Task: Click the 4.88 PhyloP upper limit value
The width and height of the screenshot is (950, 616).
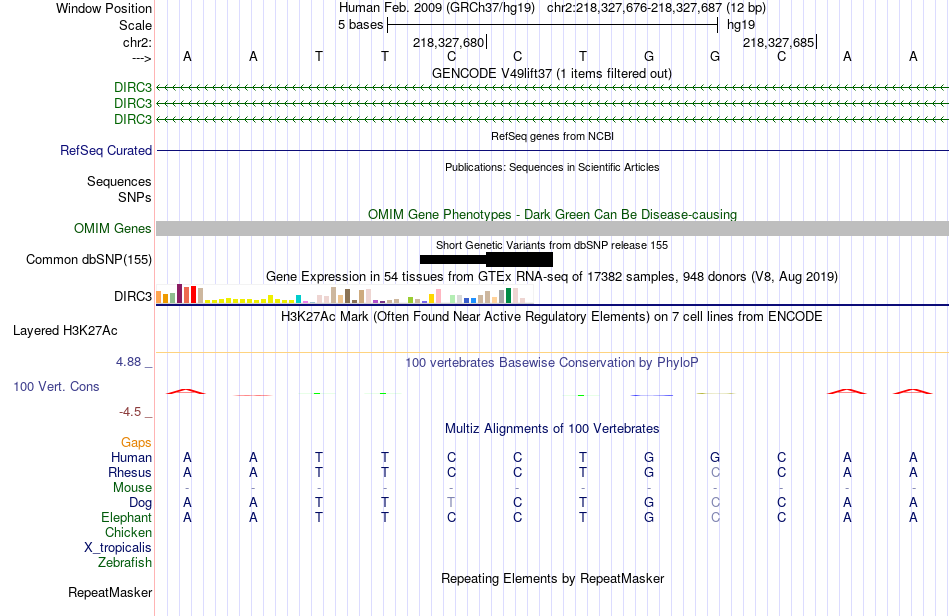Action: 128,362
